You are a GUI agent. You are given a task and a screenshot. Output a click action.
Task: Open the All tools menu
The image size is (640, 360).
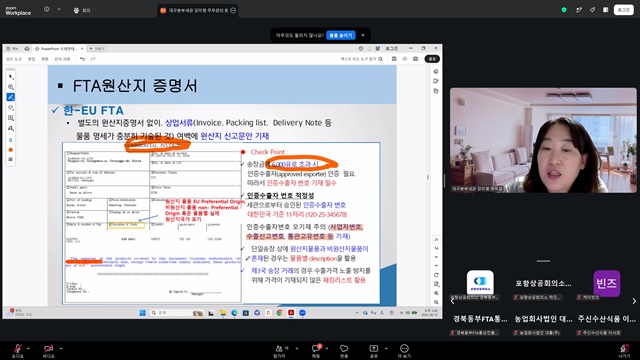point(14,59)
